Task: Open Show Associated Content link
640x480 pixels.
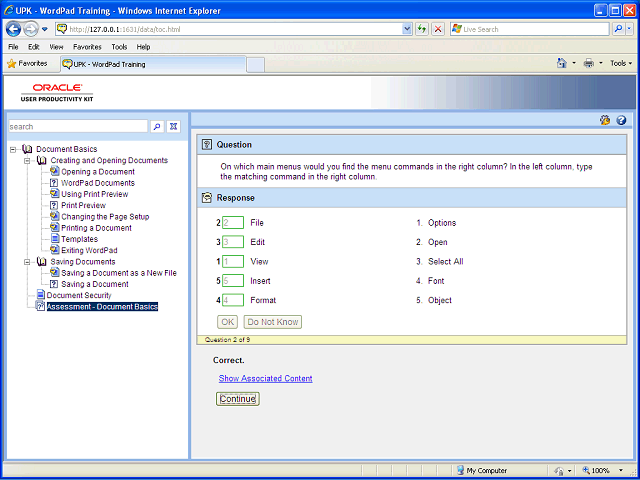Action: point(265,378)
